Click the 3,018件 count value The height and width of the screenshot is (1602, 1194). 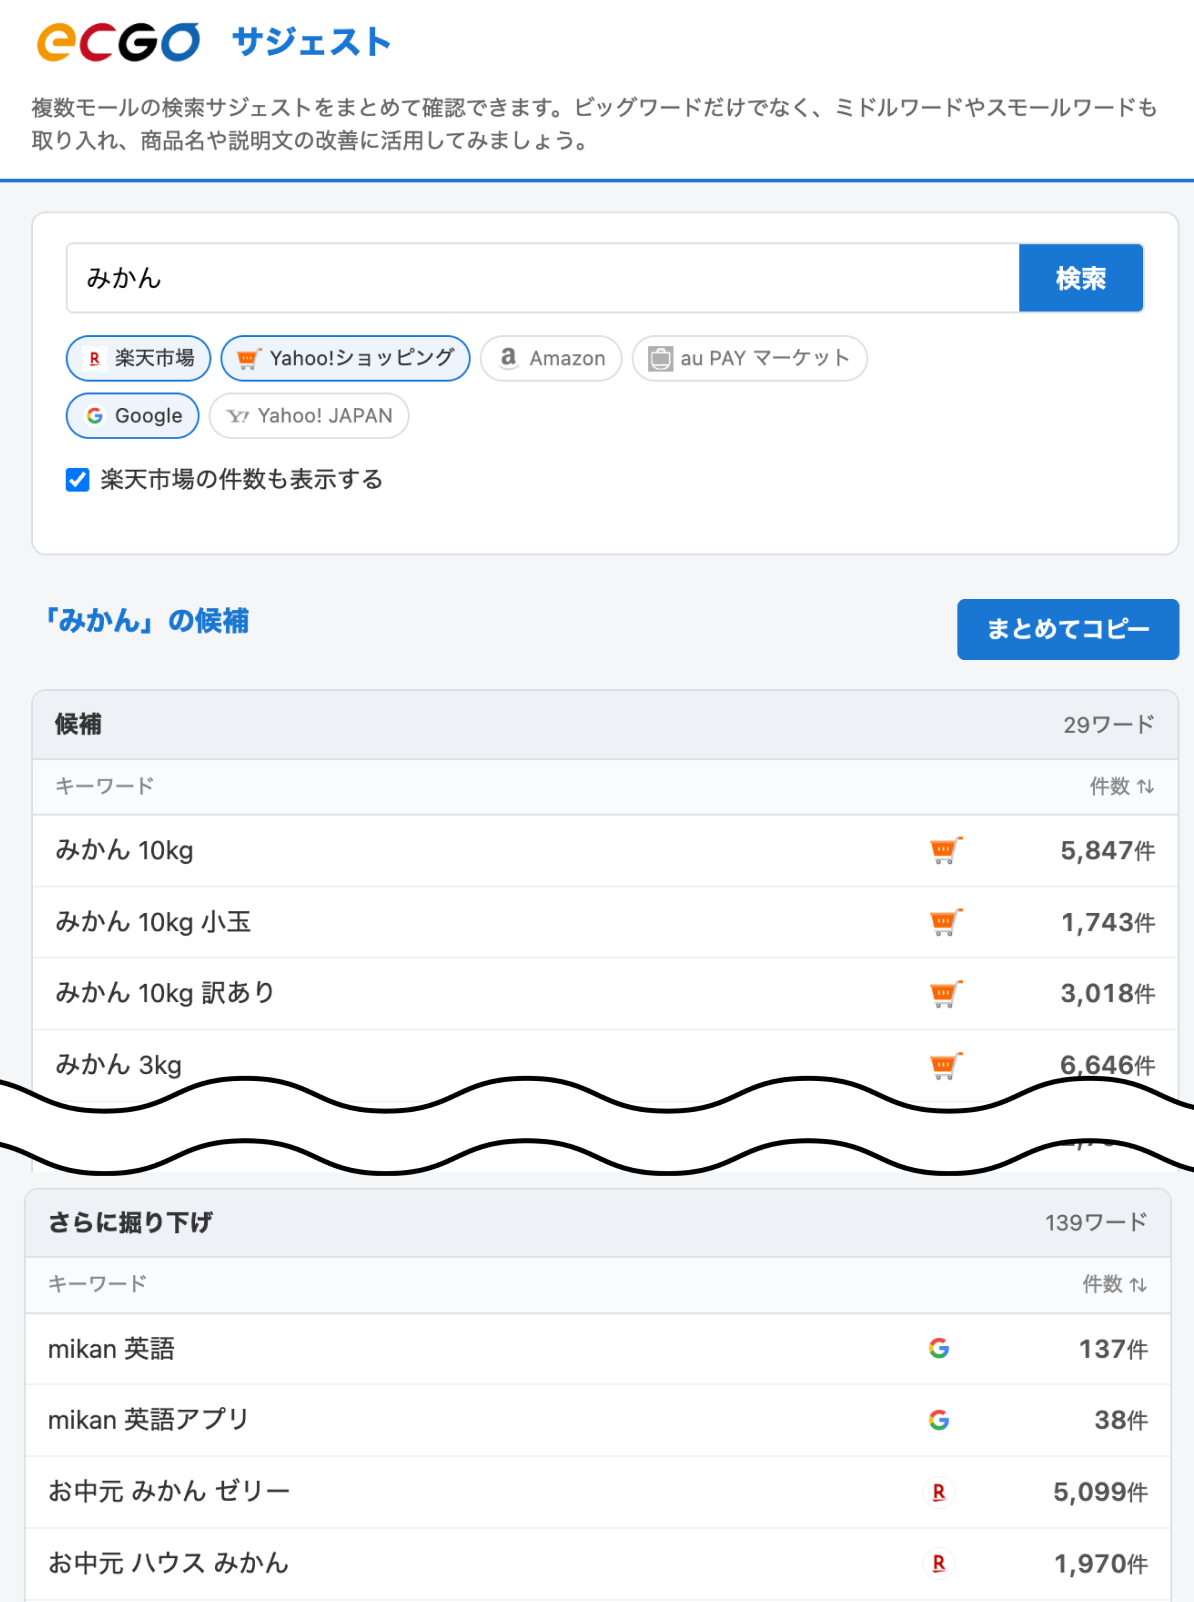[x=1108, y=994]
